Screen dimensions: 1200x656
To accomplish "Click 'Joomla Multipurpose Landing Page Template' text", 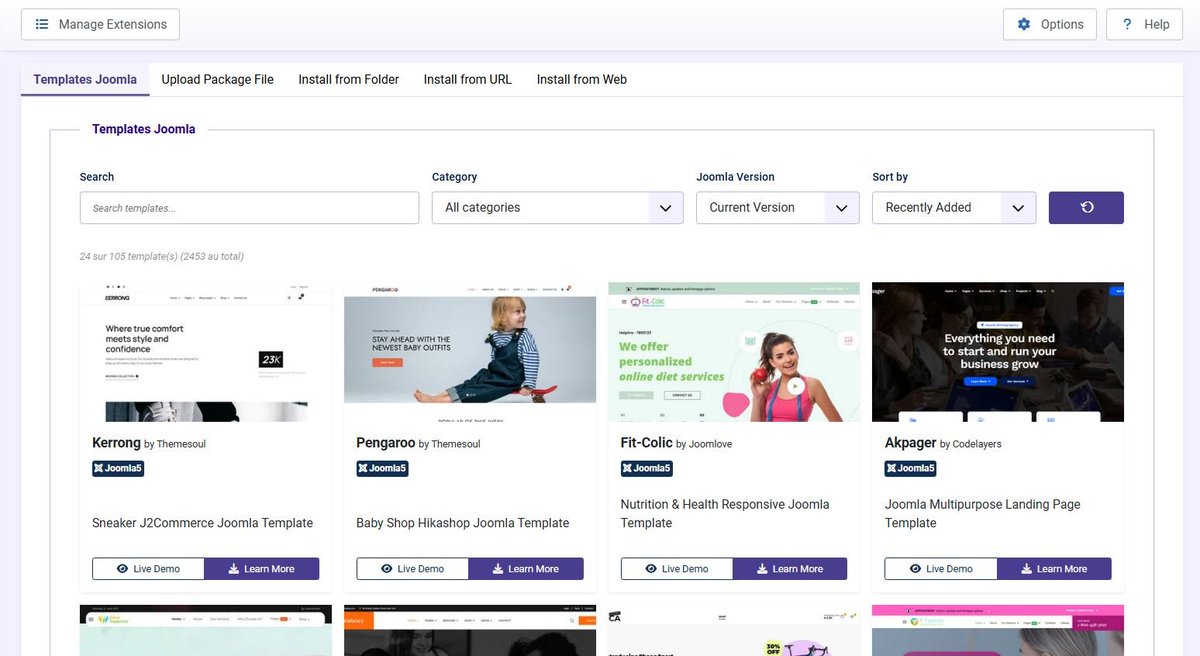I will click(x=983, y=514).
